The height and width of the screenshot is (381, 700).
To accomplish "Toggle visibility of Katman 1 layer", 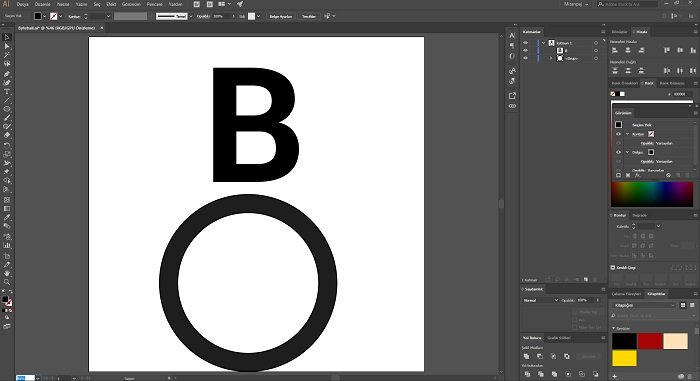I will pos(525,43).
